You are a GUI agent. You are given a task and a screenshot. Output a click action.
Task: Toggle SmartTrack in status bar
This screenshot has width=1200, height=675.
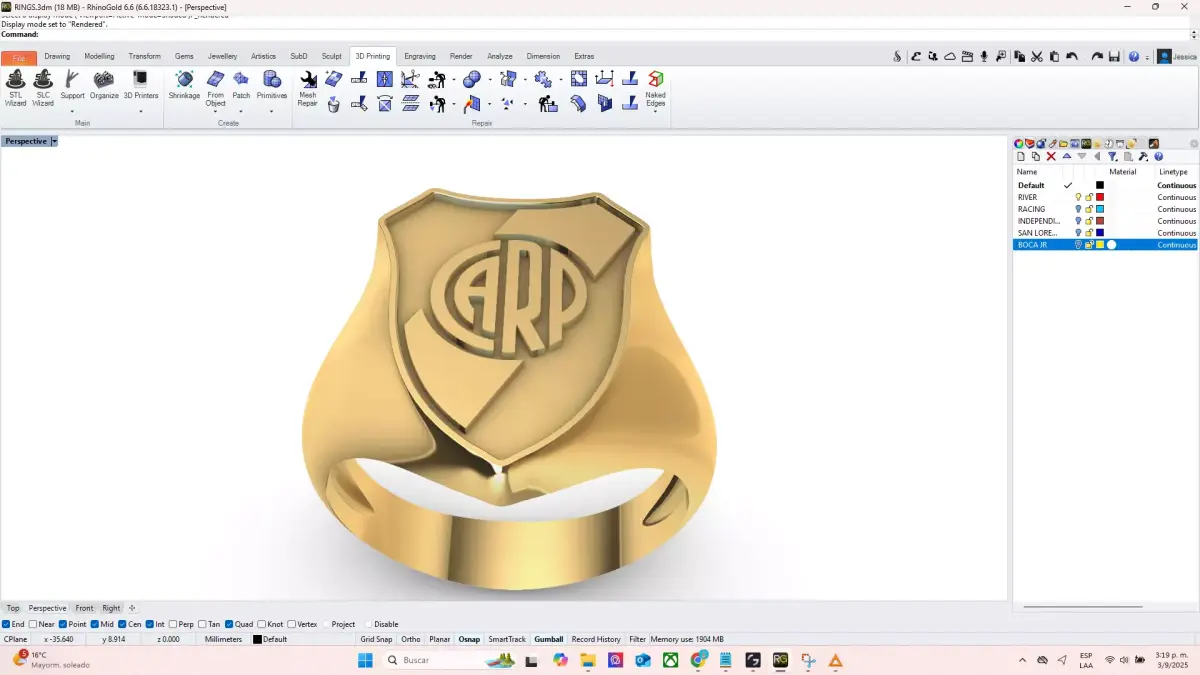(x=507, y=639)
